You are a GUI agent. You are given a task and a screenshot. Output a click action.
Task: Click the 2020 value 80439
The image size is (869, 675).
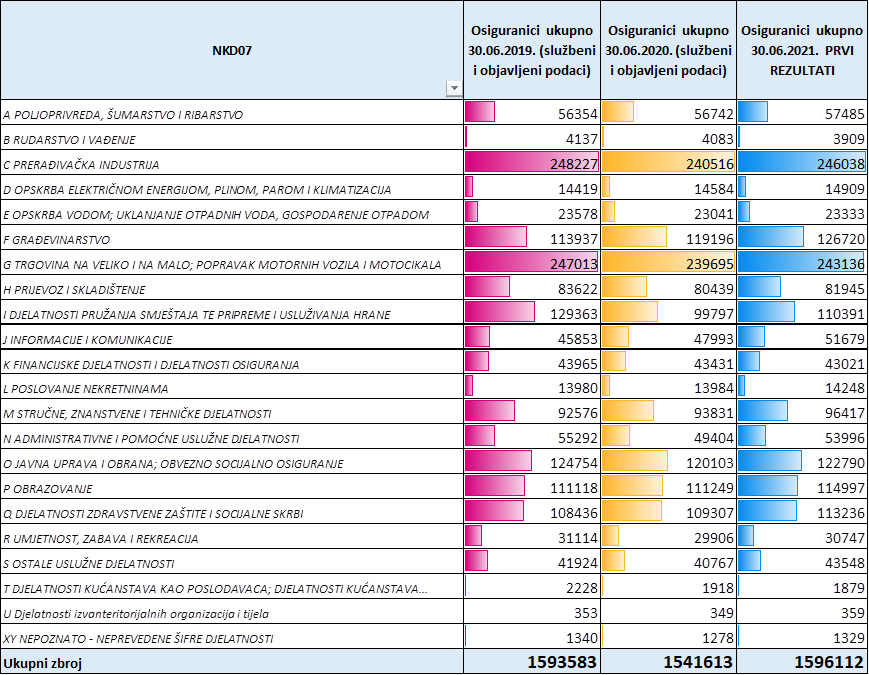tap(714, 289)
